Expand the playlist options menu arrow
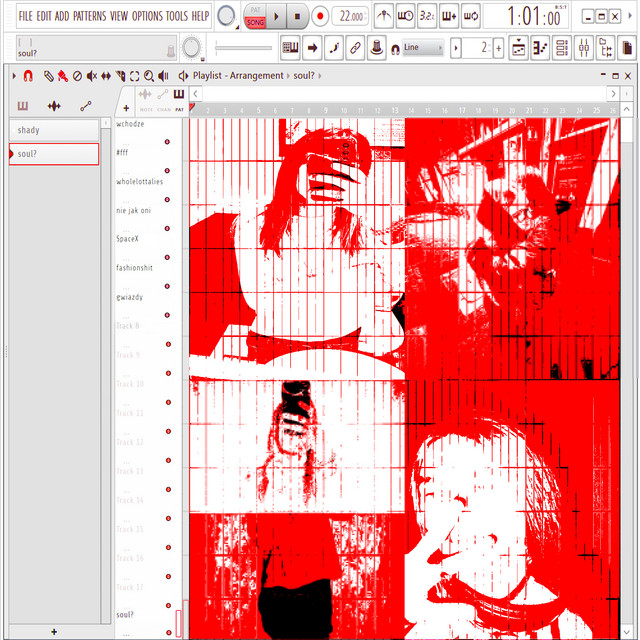This screenshot has height=640, width=640. (x=13, y=76)
